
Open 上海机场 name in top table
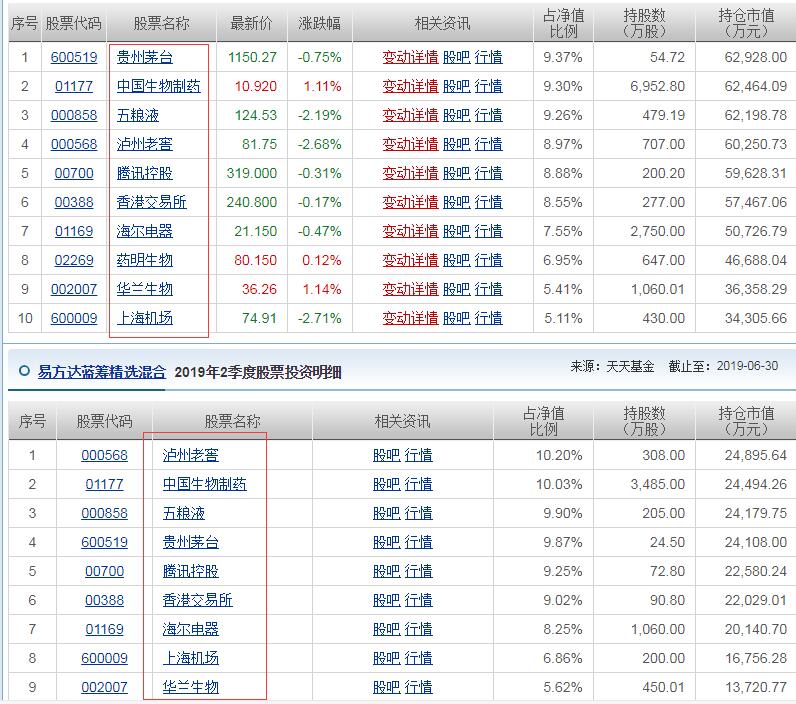(145, 318)
